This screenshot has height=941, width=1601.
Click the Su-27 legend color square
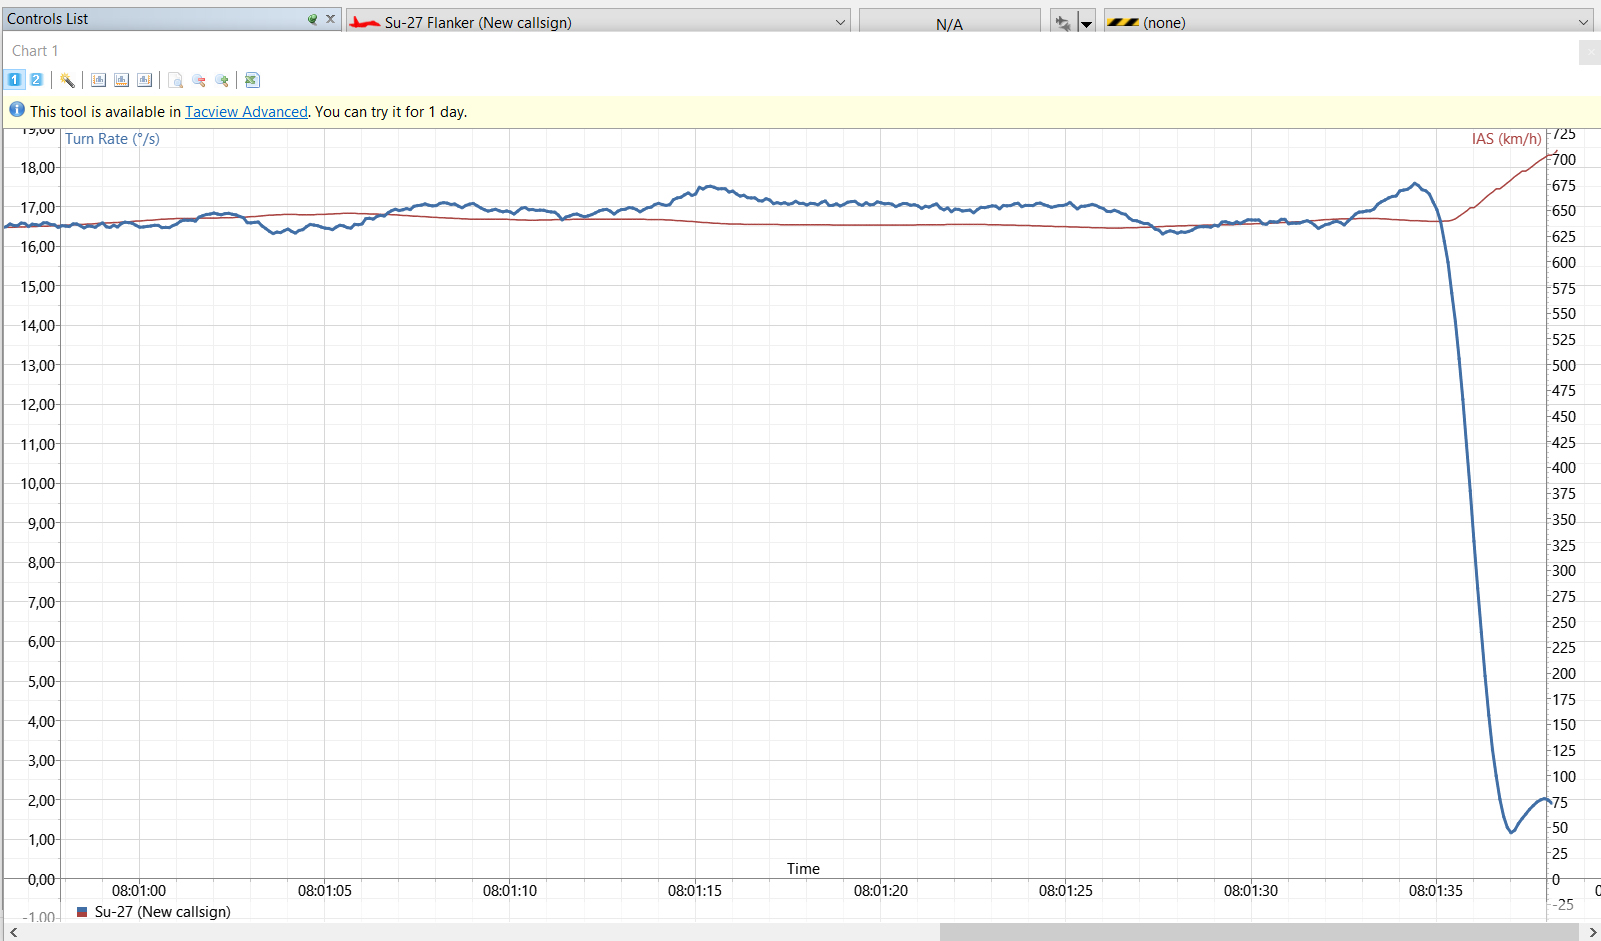82,912
